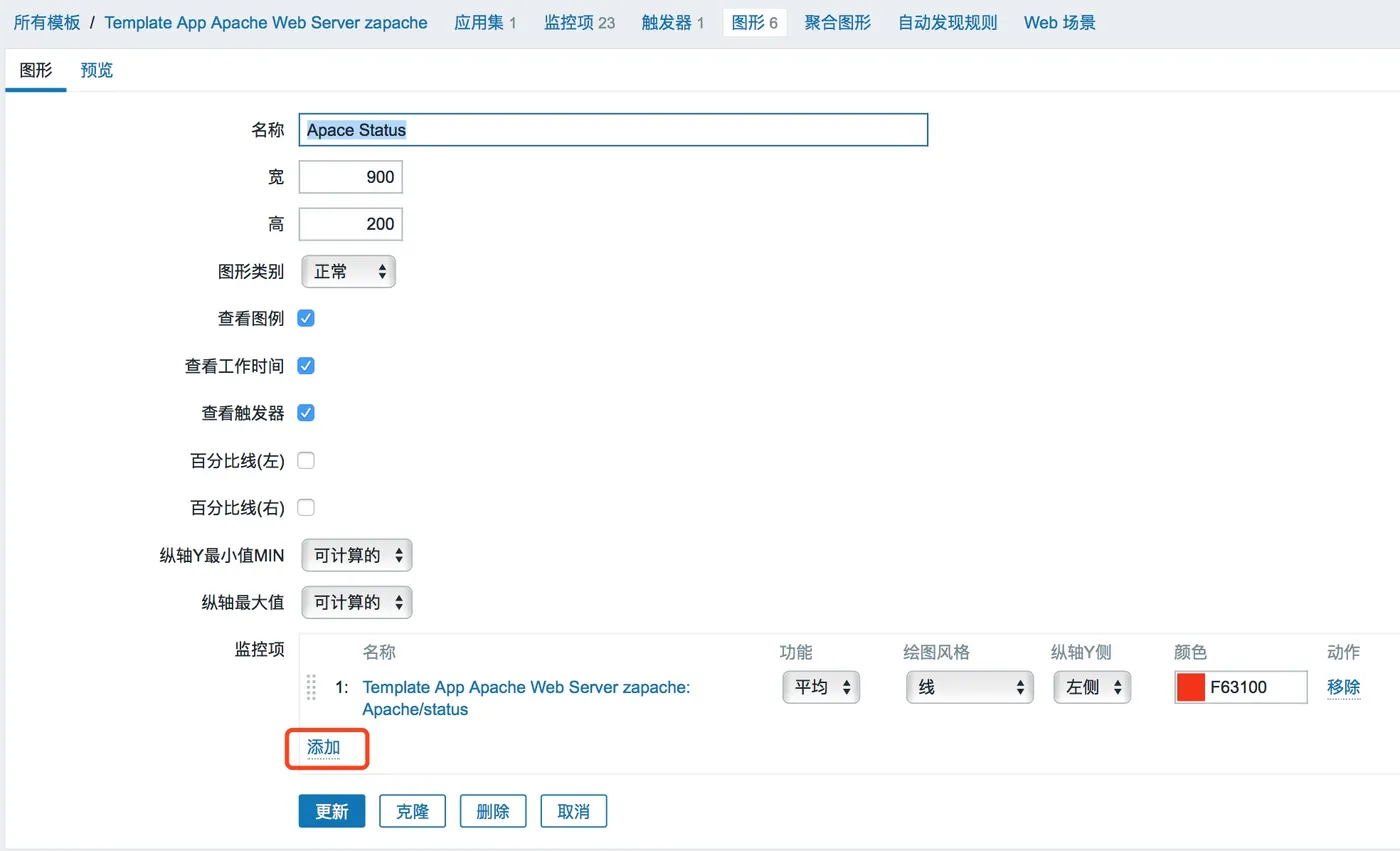Uncheck the 查看工作时间 checkbox
This screenshot has height=851, width=1400.
[x=306, y=366]
